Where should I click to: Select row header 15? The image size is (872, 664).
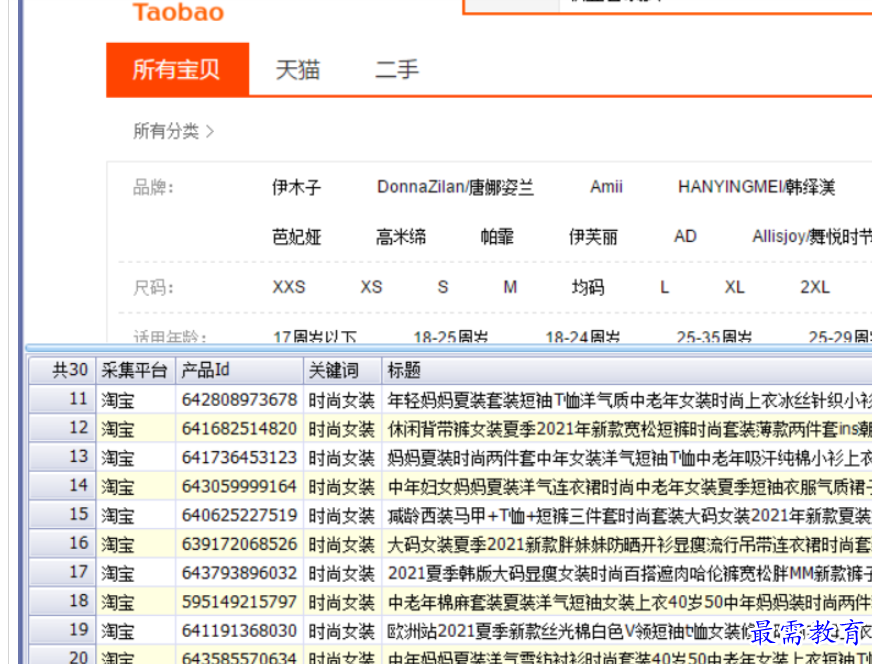62,515
